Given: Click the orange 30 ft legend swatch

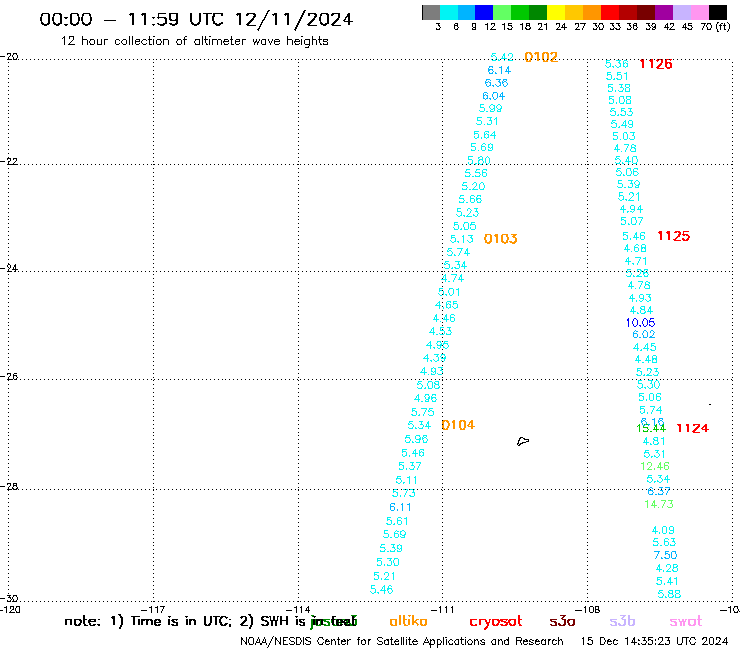Looking at the screenshot, I should 592,12.
